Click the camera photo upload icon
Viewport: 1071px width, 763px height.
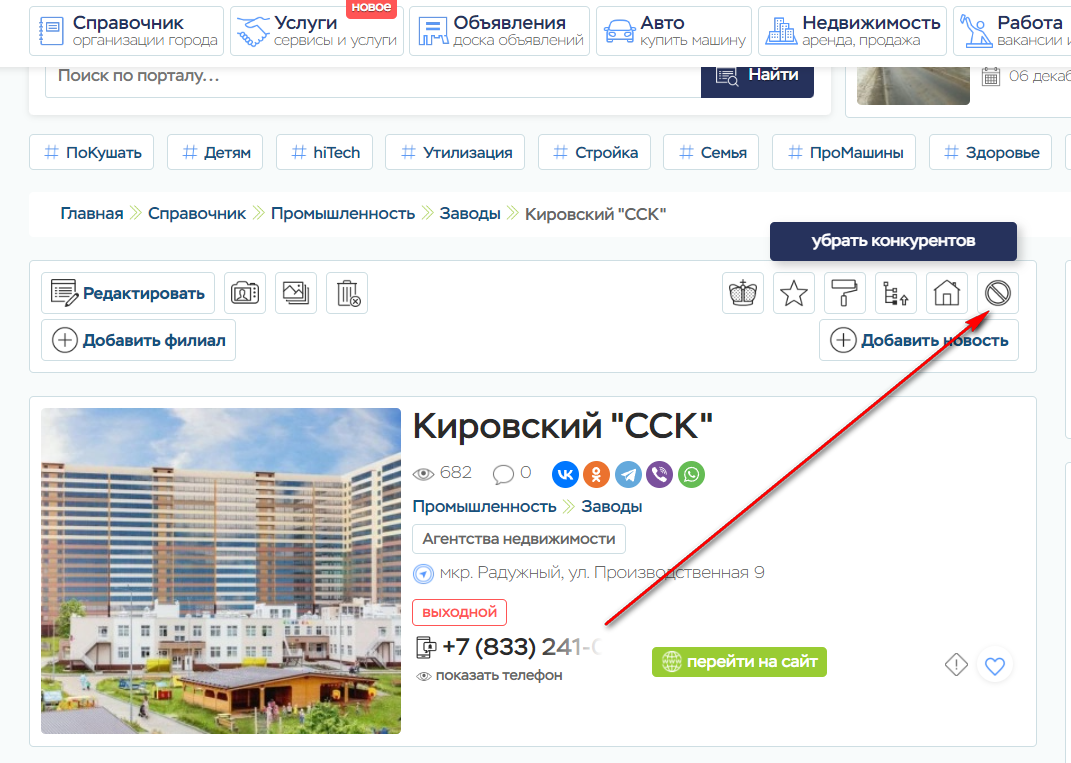coord(245,293)
